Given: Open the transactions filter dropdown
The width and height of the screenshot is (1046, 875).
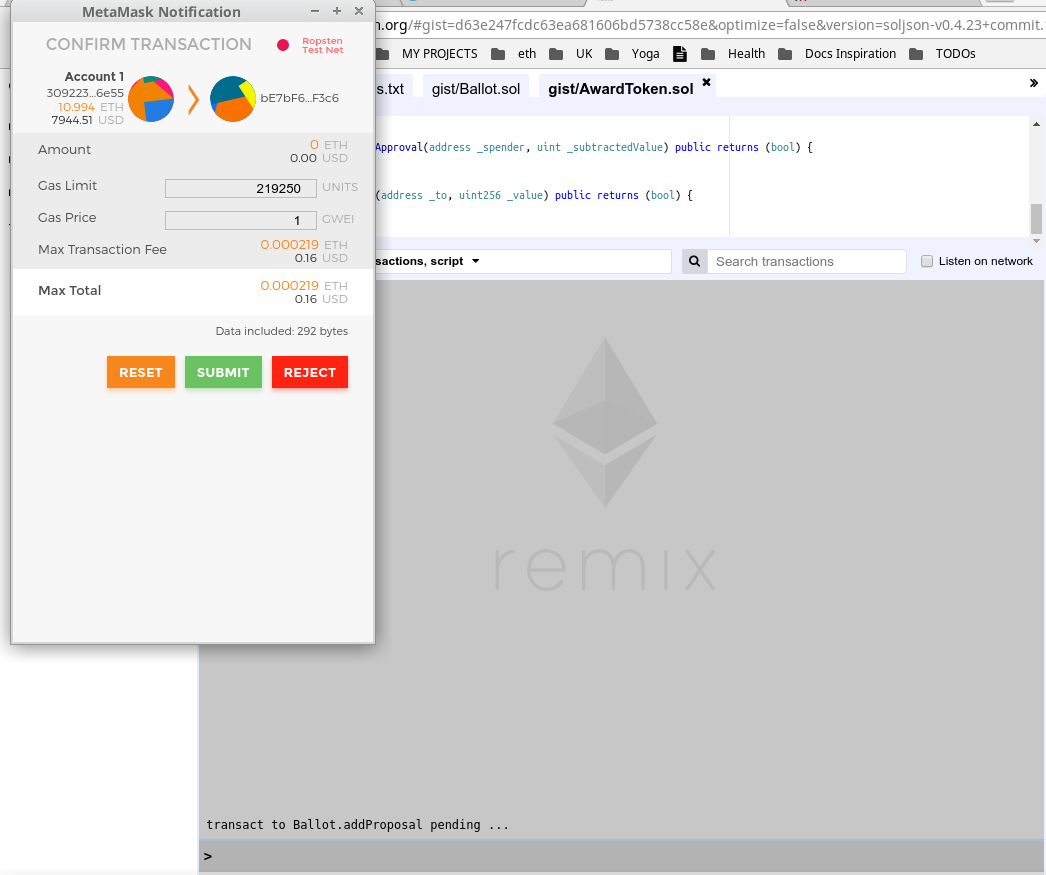Looking at the screenshot, I should [476, 261].
